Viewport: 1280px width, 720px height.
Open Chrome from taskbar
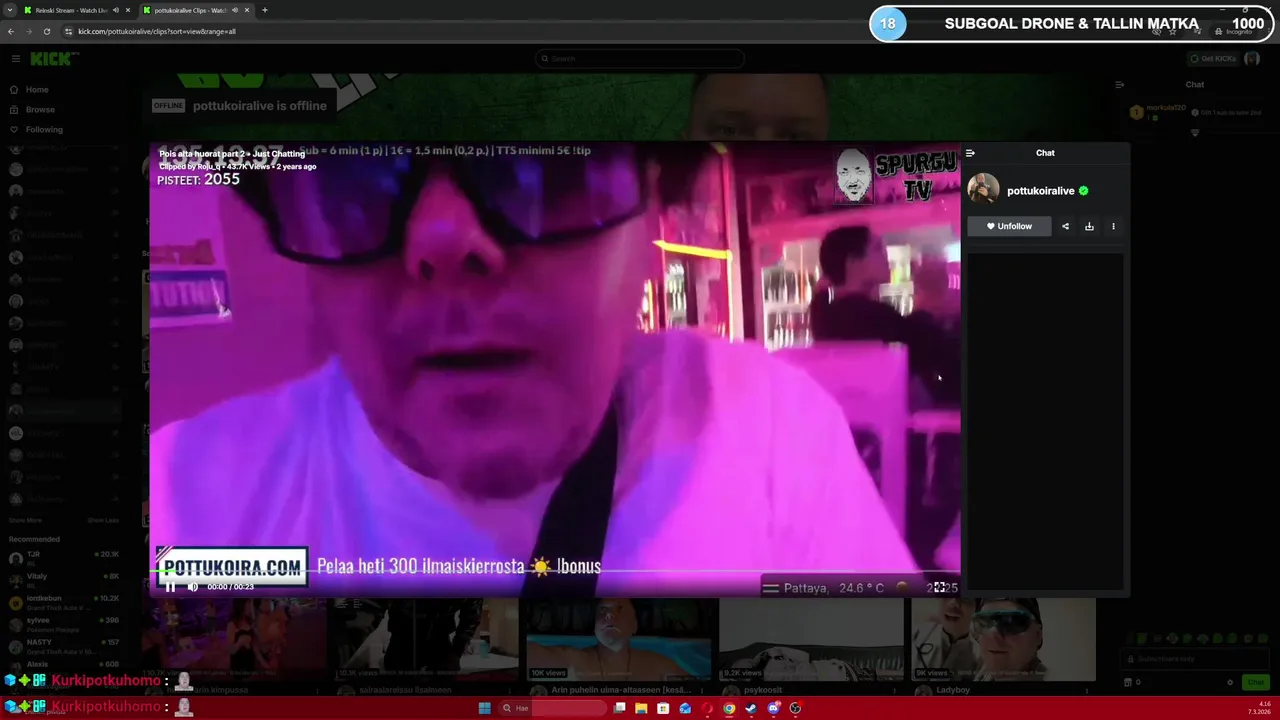tap(729, 708)
